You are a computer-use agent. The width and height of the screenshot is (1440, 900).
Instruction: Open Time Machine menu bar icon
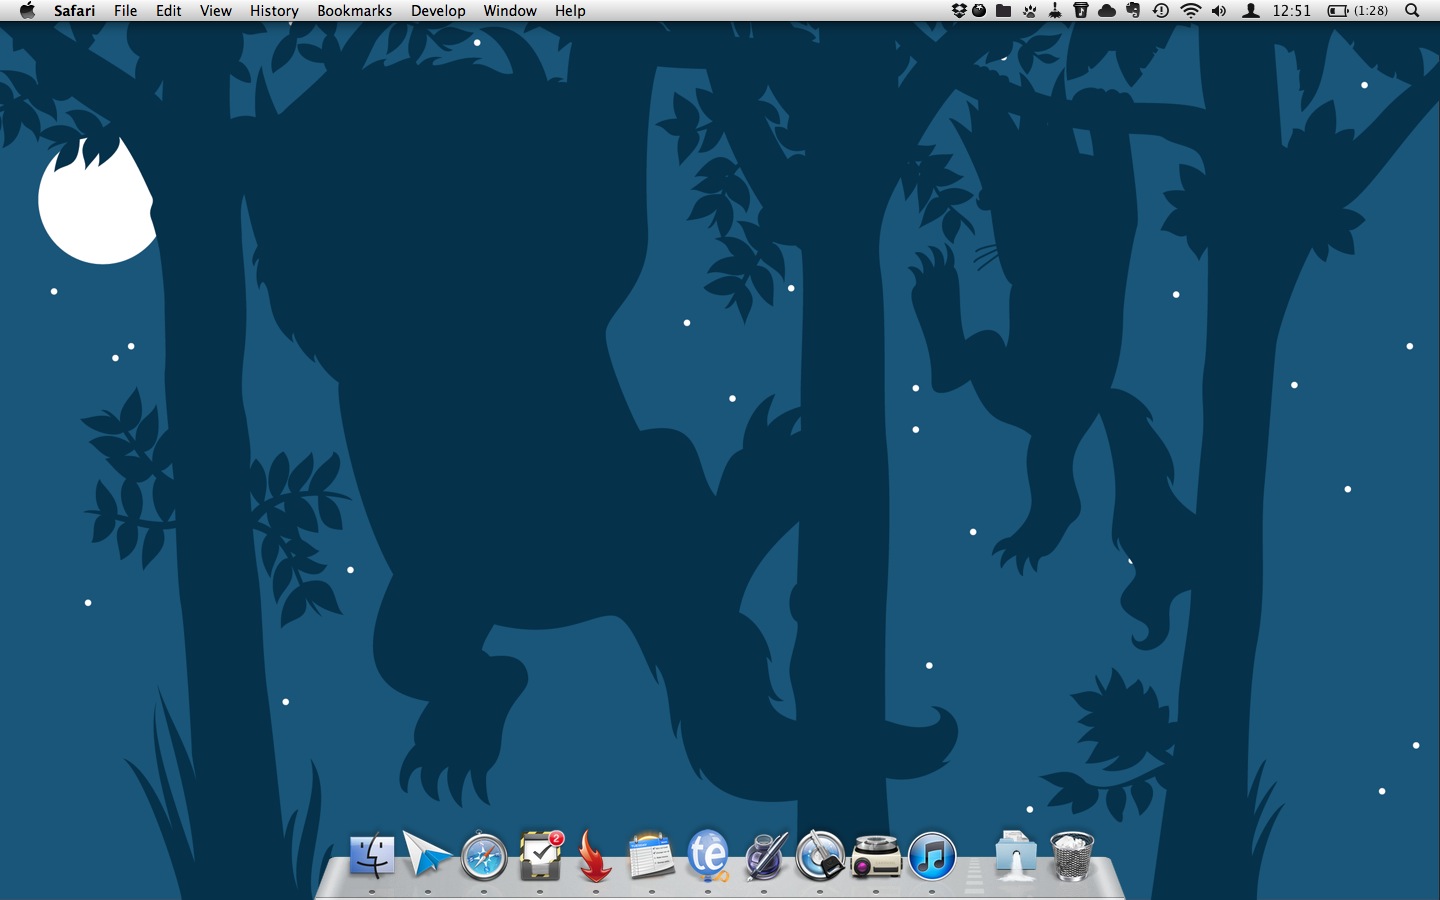pos(1160,11)
